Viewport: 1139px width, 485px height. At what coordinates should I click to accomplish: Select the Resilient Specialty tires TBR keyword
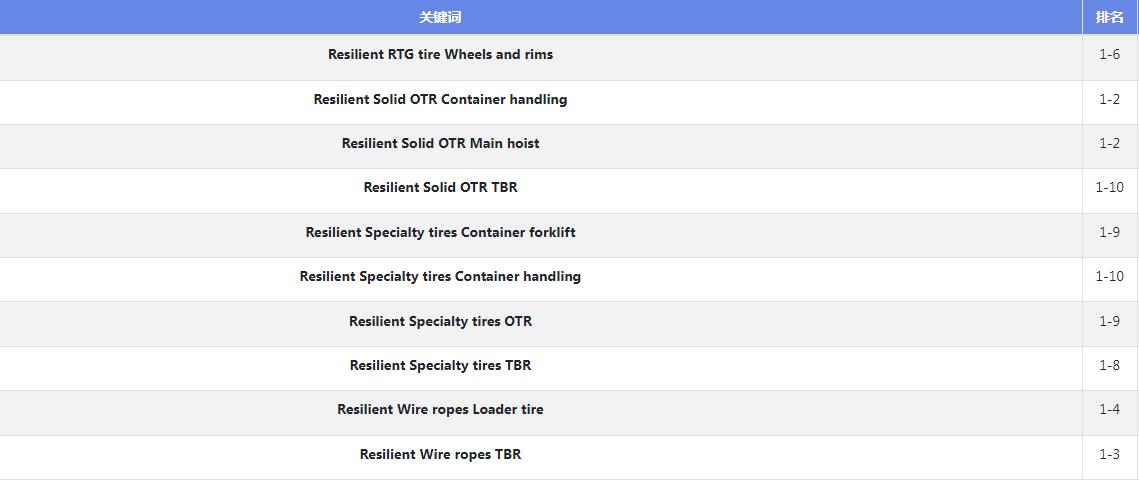point(440,365)
